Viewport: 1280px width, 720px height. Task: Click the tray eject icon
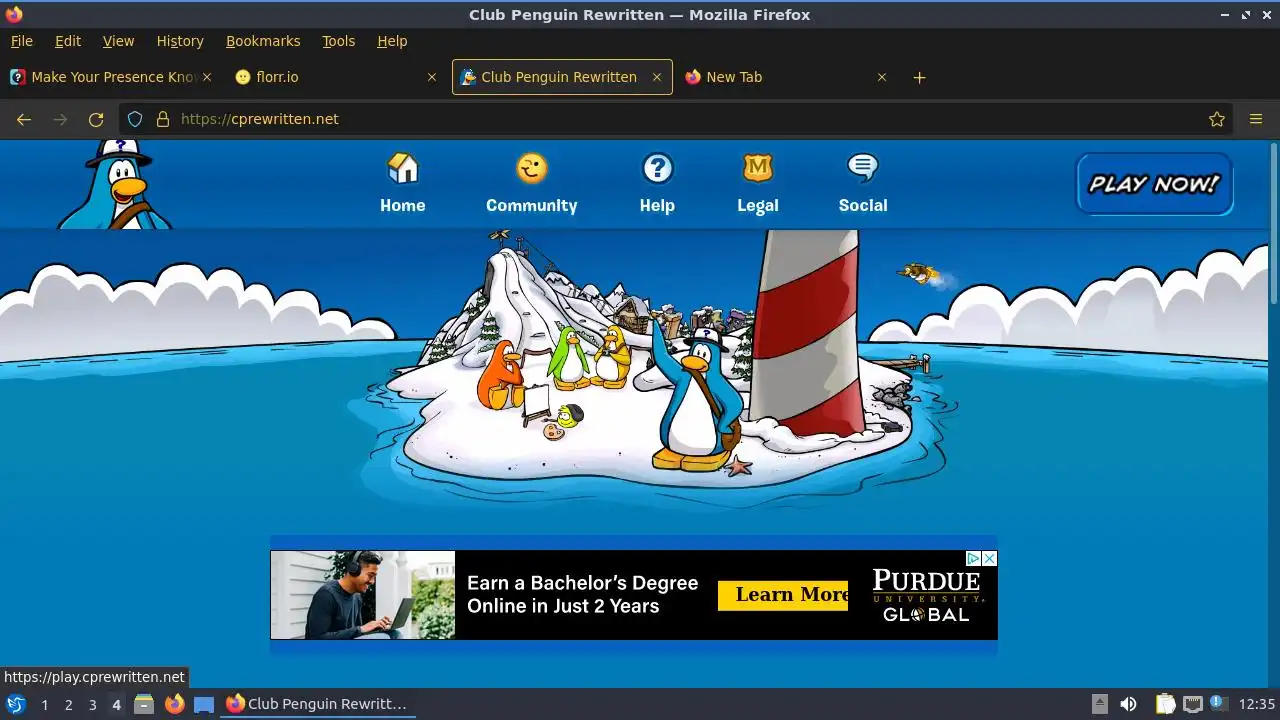(1099, 704)
